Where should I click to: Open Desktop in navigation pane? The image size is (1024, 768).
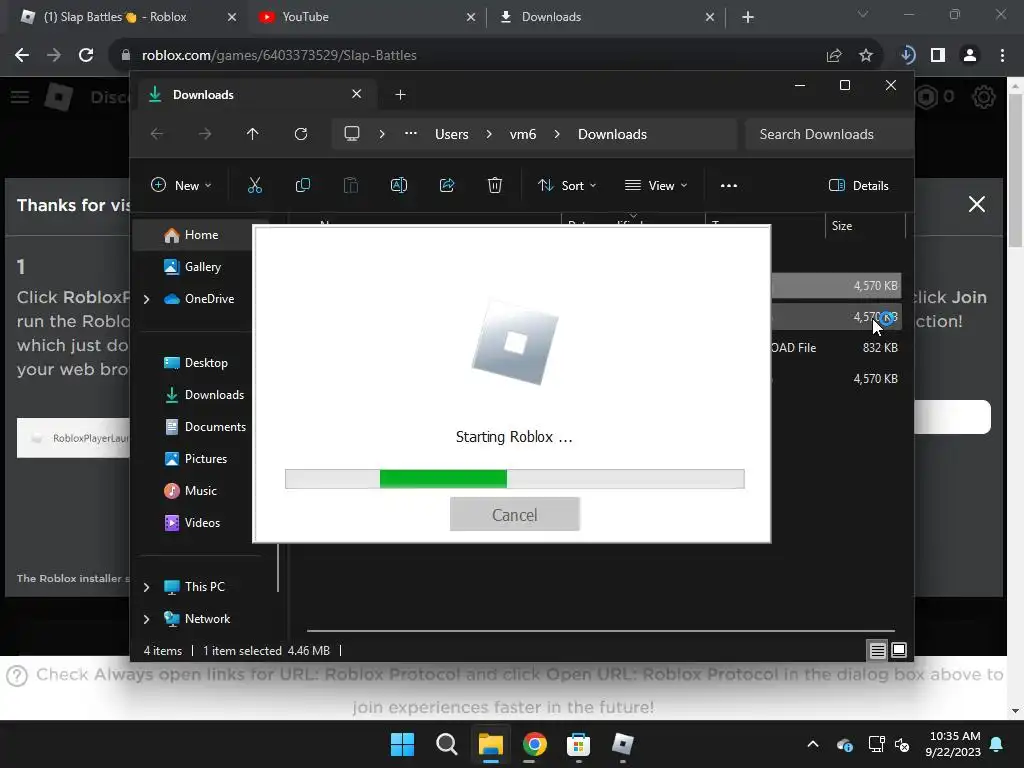pos(196,363)
